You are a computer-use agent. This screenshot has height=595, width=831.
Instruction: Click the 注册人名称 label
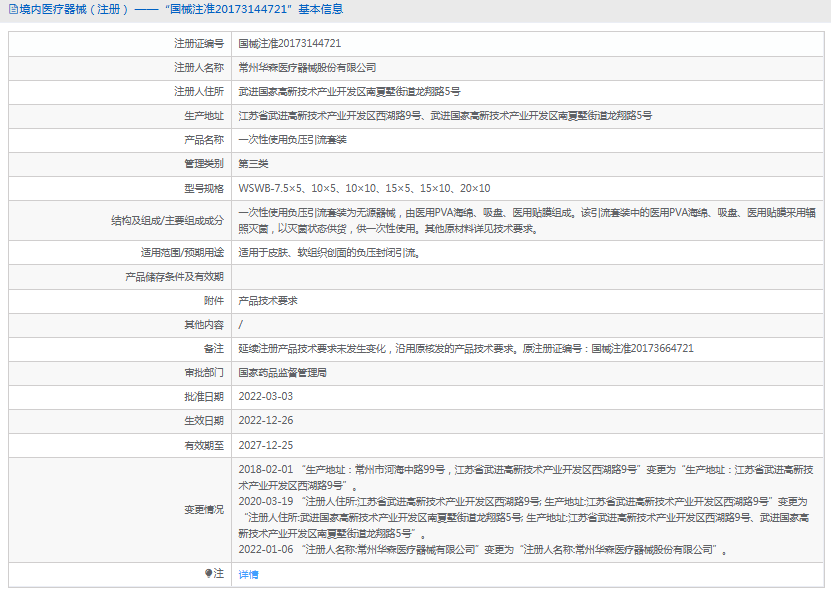pyautogui.click(x=199, y=68)
